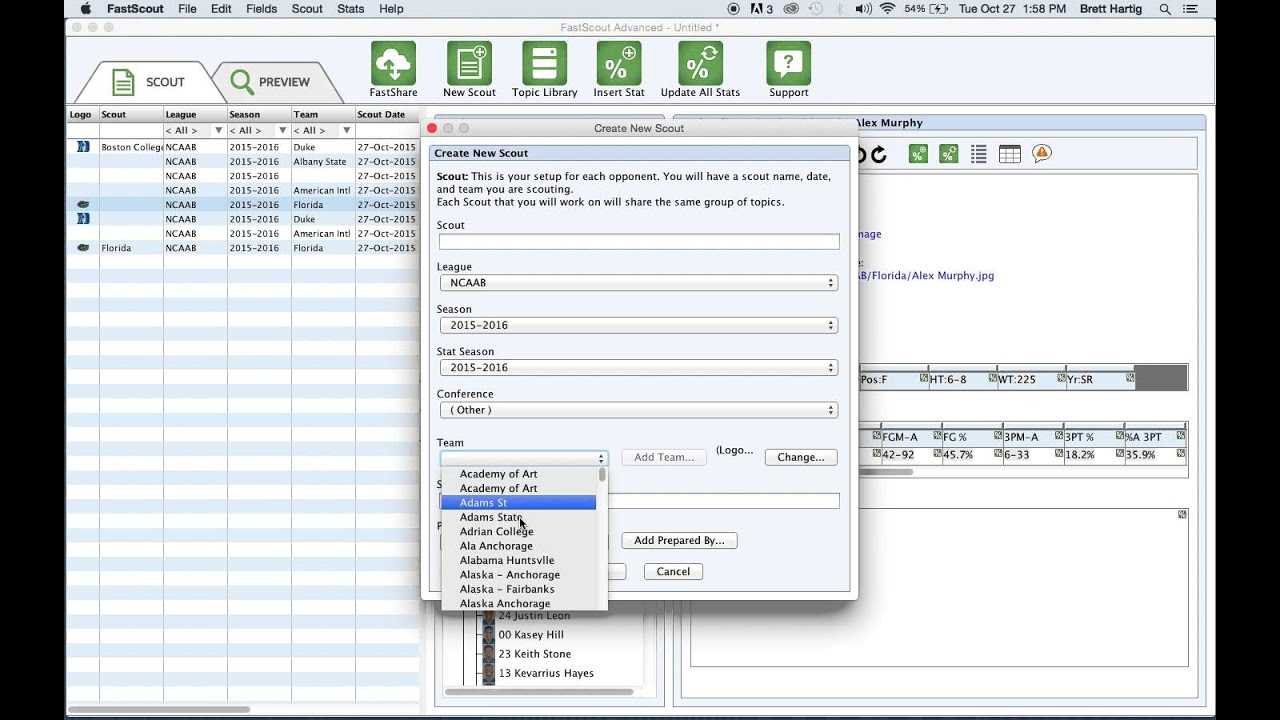This screenshot has height=720, width=1280.
Task: Select Ala Anchorage in team list
Action: coord(519,546)
